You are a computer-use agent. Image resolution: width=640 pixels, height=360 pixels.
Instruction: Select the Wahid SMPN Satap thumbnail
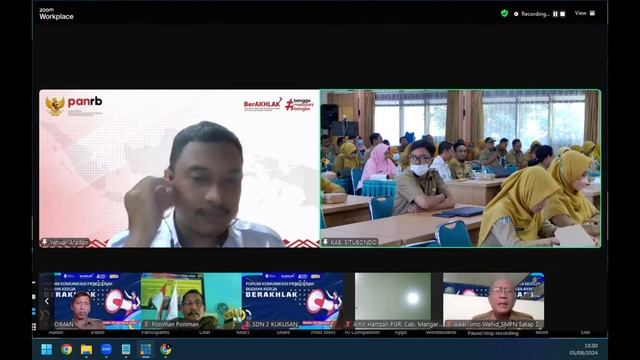493,301
